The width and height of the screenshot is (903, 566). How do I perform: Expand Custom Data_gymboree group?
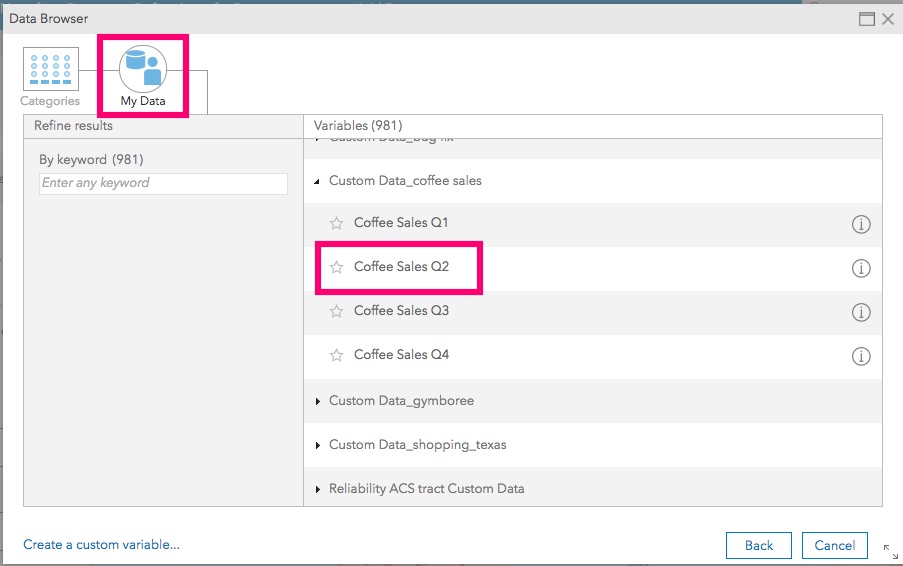point(318,401)
